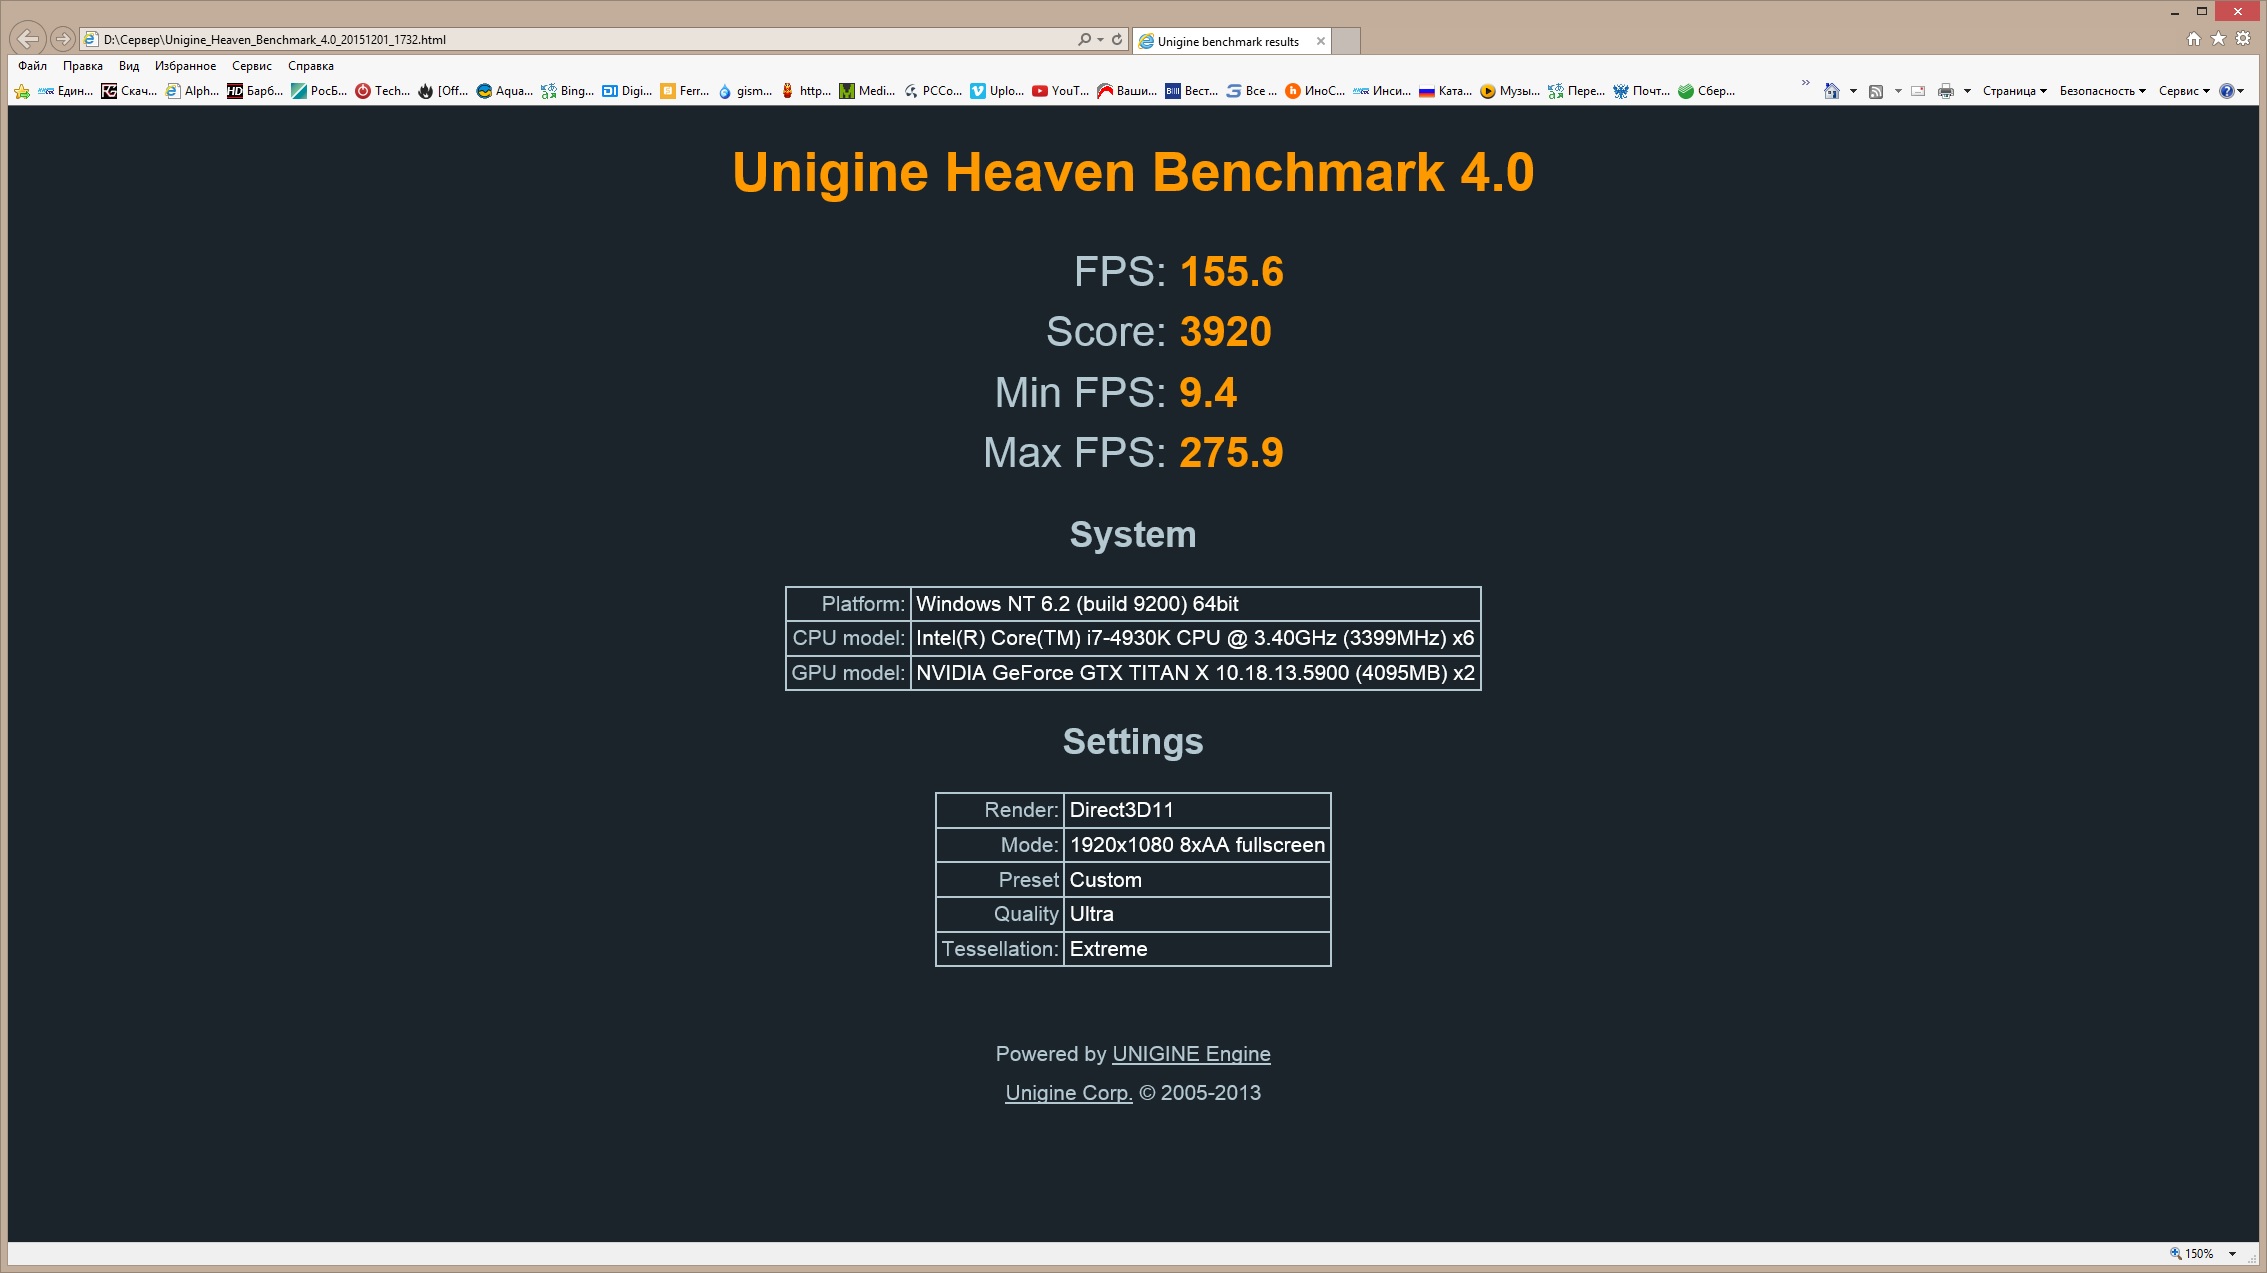Click the command bar Home page icon
2267x1273 pixels.
pyautogui.click(x=1831, y=91)
